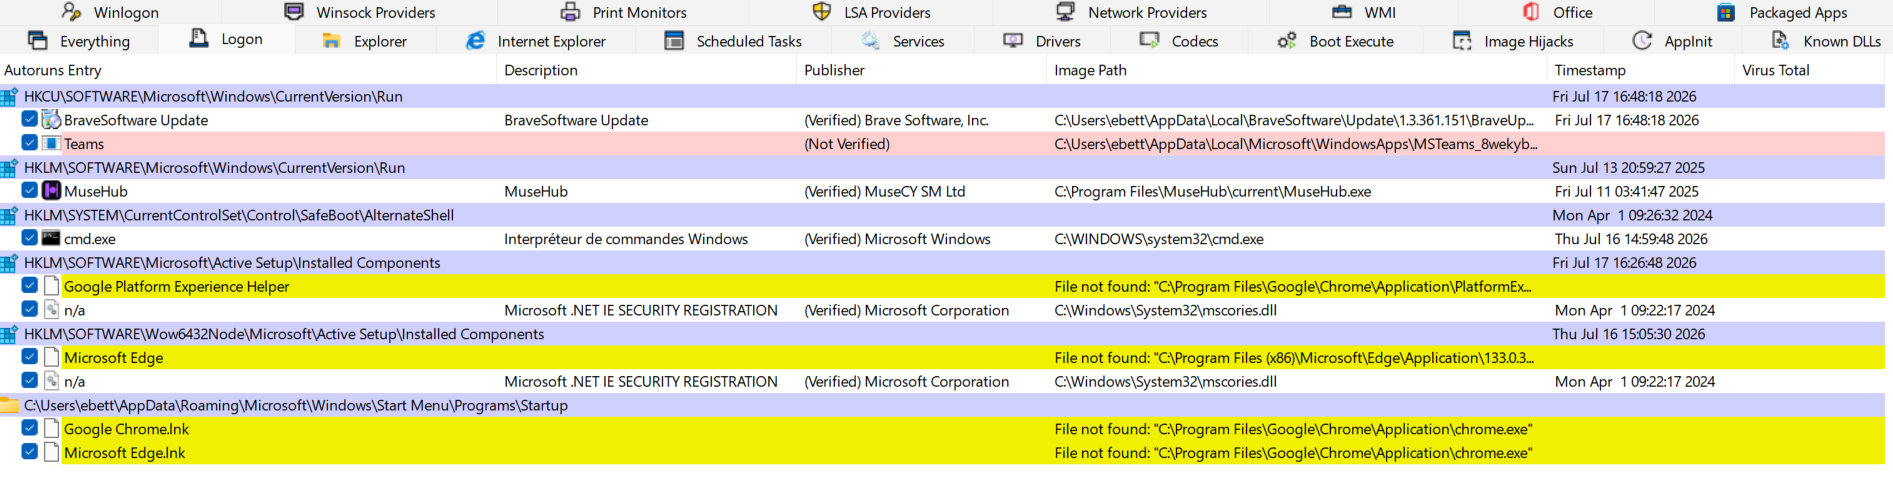
Task: Click the Codecs tab icon
Action: 1150,40
